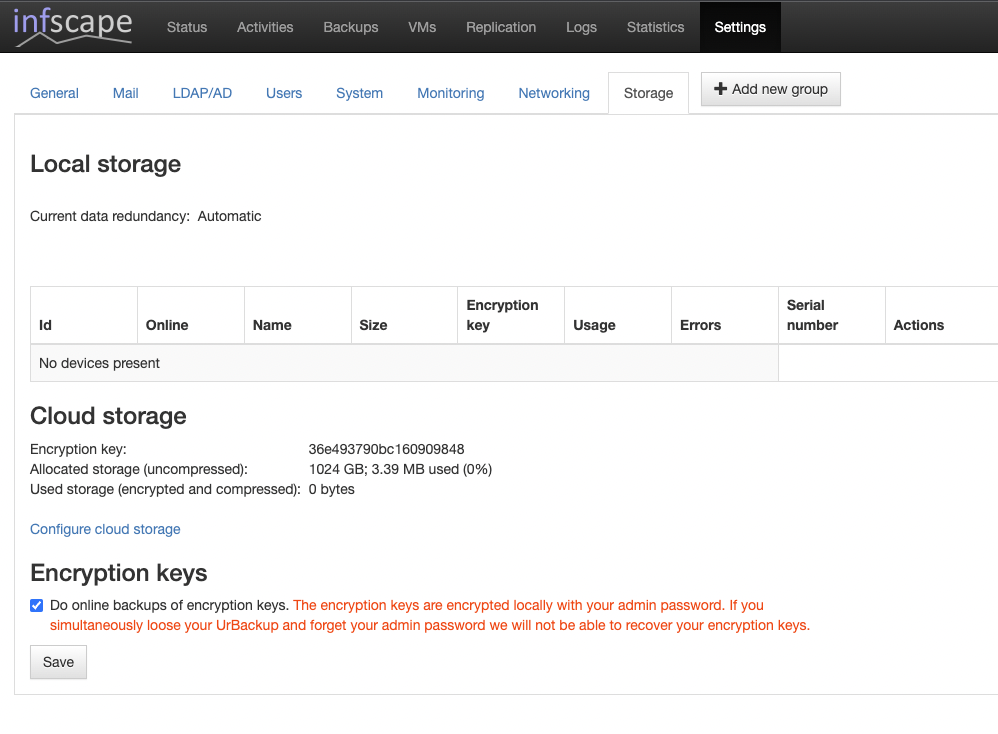Open the Replication page

500,27
